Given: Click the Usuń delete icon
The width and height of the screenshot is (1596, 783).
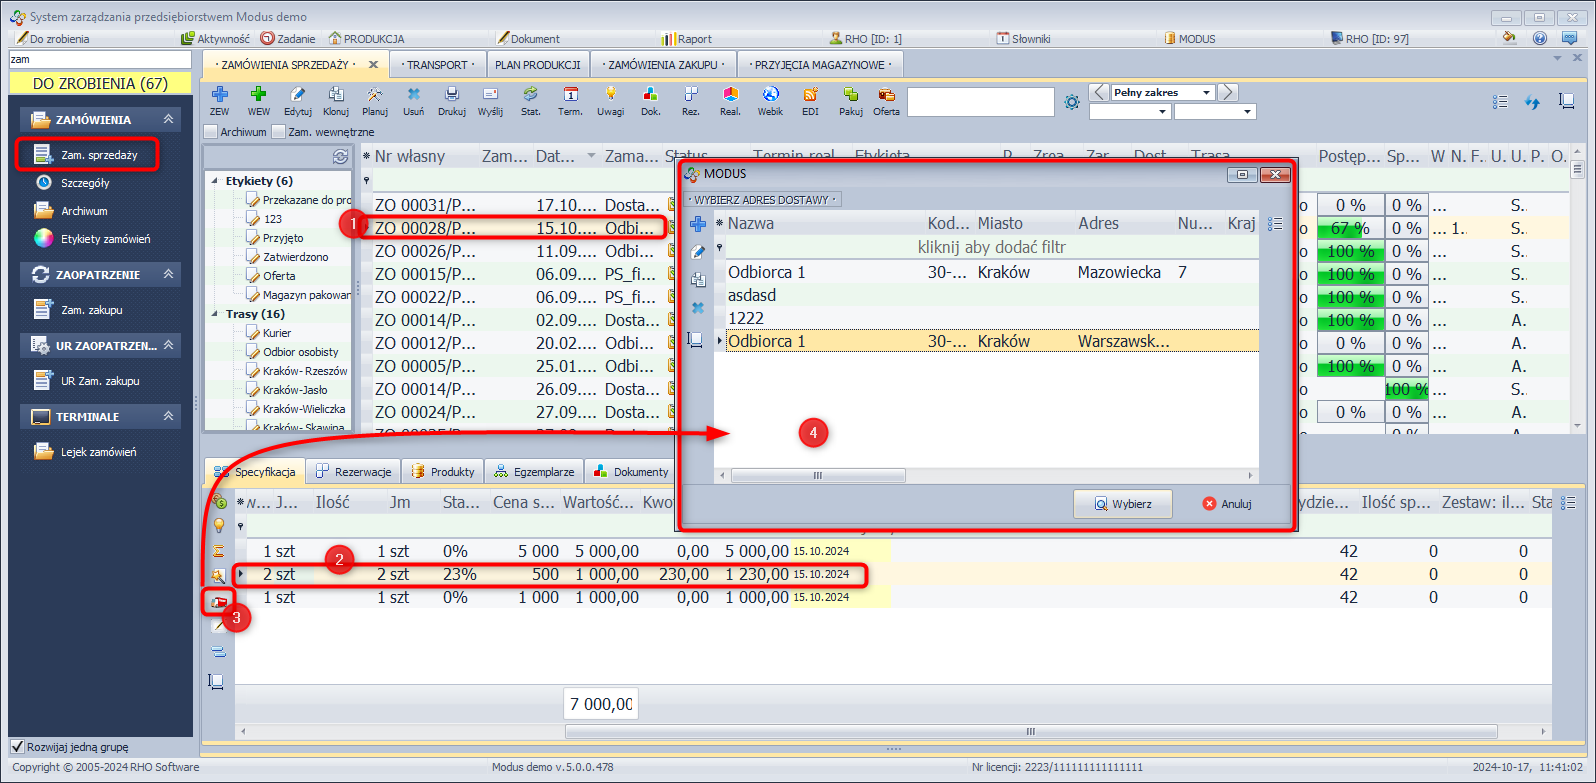Looking at the screenshot, I should (413, 95).
